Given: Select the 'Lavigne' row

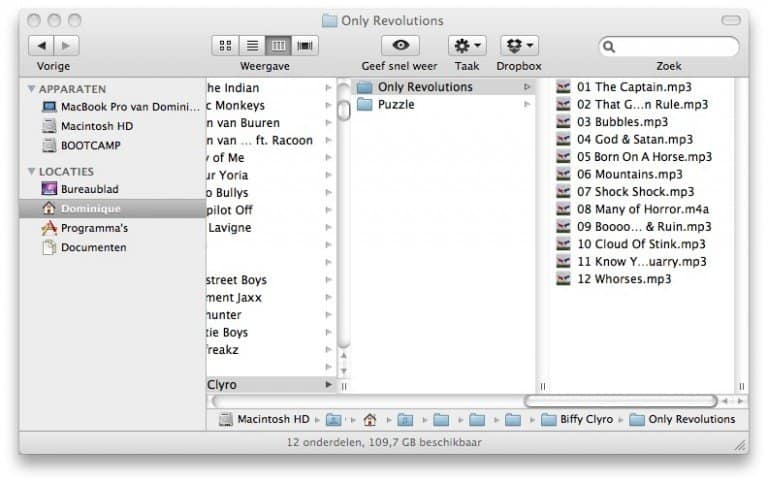Looking at the screenshot, I should (x=271, y=228).
